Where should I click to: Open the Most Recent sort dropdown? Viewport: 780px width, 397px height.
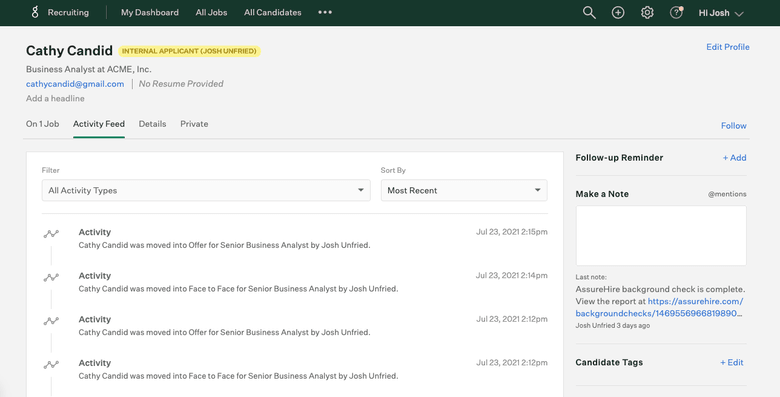pos(464,191)
